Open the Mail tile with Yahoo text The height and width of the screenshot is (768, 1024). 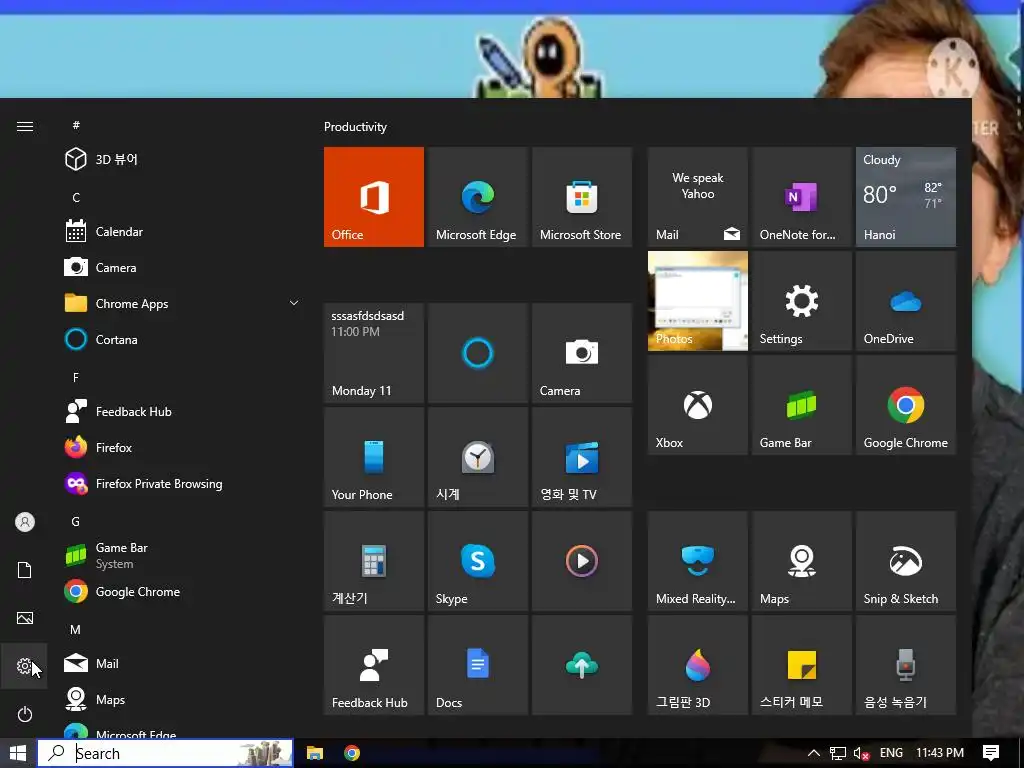697,197
